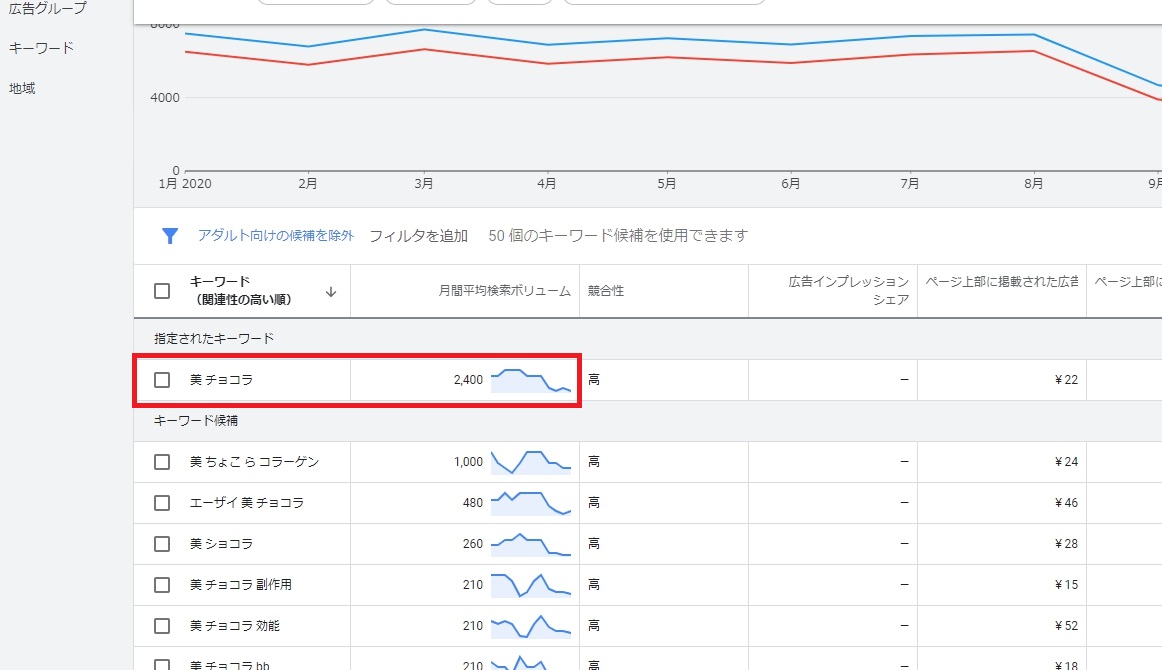Toggle the select-all checkbox in table header
The width and height of the screenshot is (1162, 670).
[x=162, y=291]
